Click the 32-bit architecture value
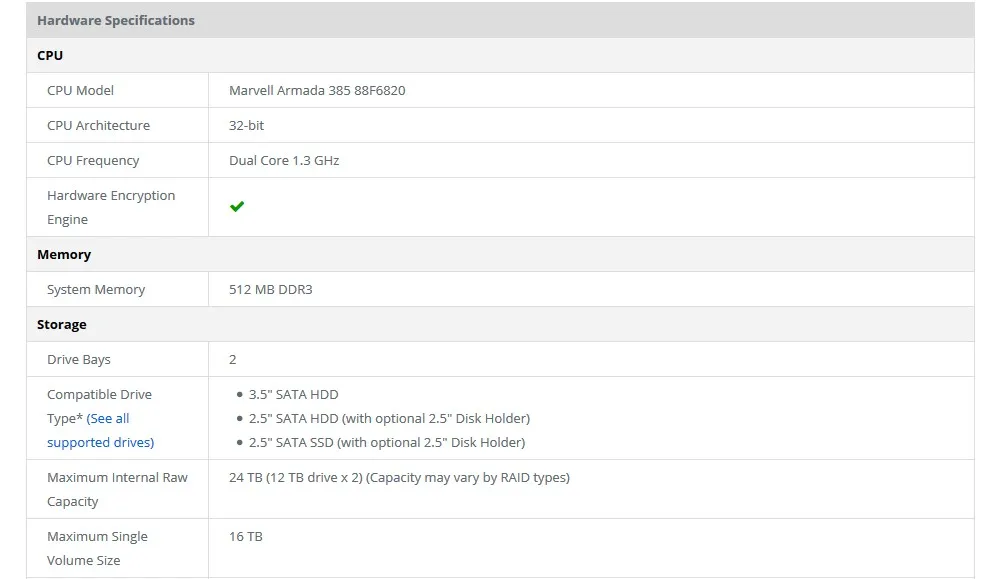1000x579 pixels. click(247, 125)
